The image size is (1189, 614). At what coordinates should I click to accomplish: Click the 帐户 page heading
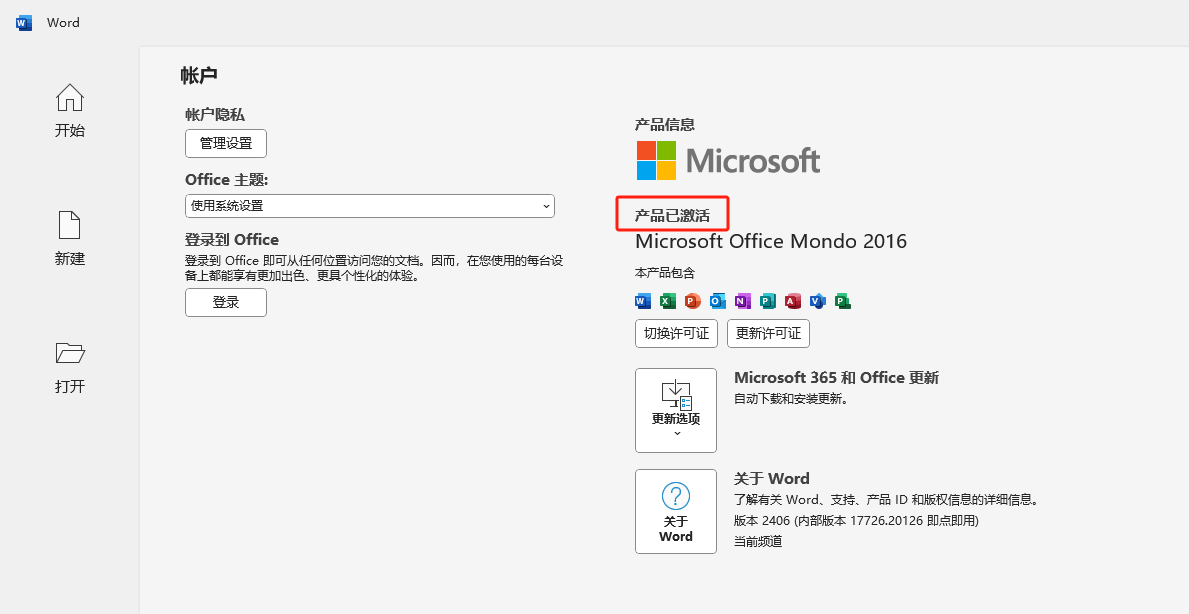[199, 75]
